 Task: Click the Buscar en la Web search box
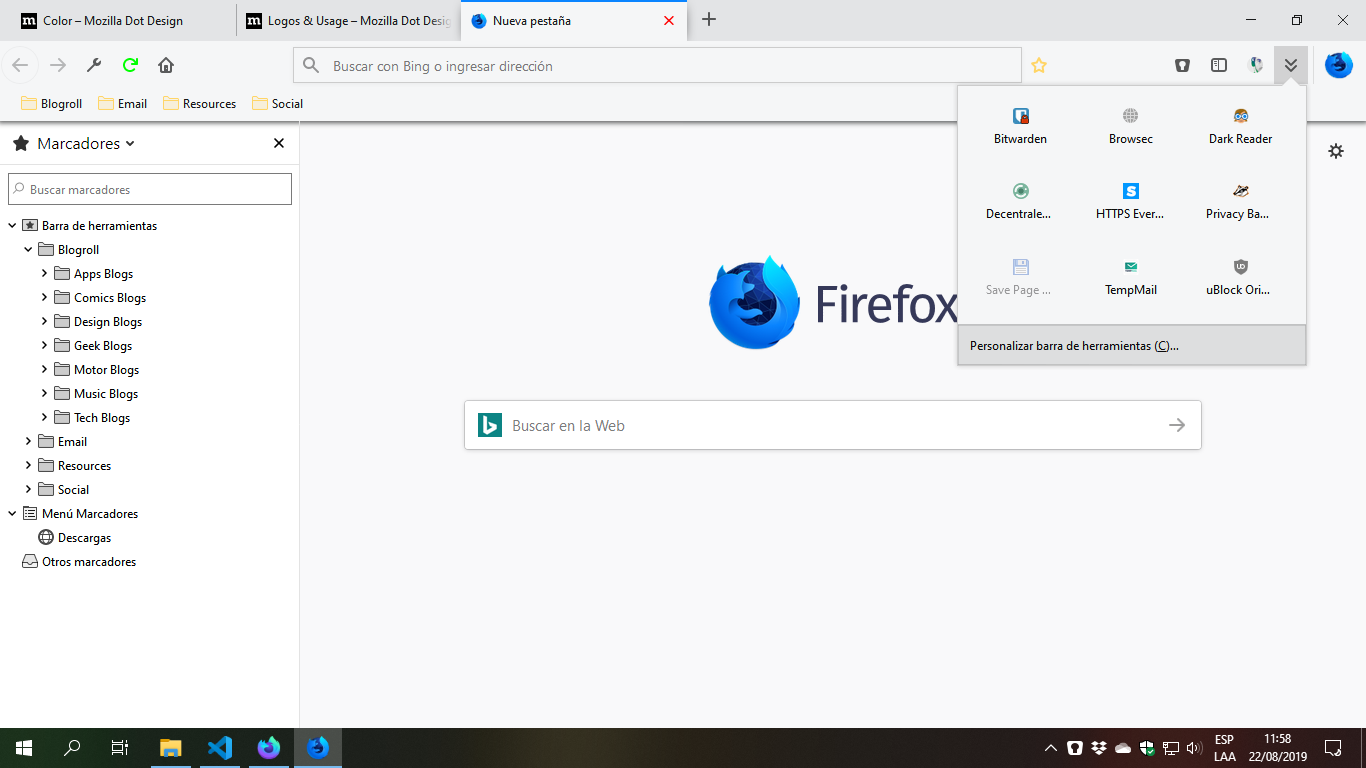pos(833,425)
